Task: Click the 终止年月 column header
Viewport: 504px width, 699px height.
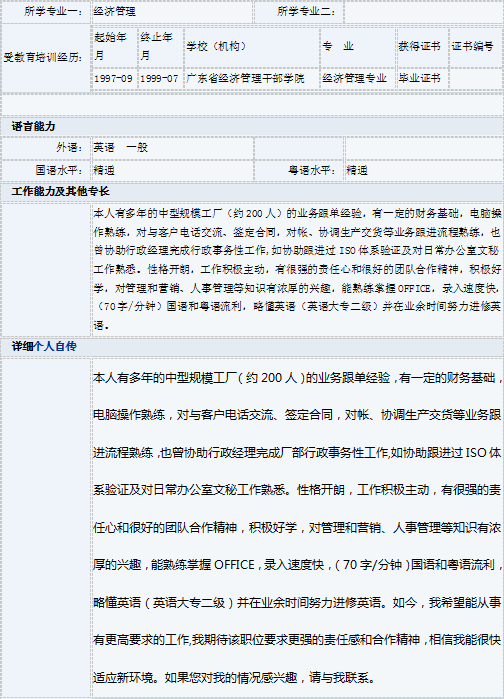Action: [x=156, y=46]
